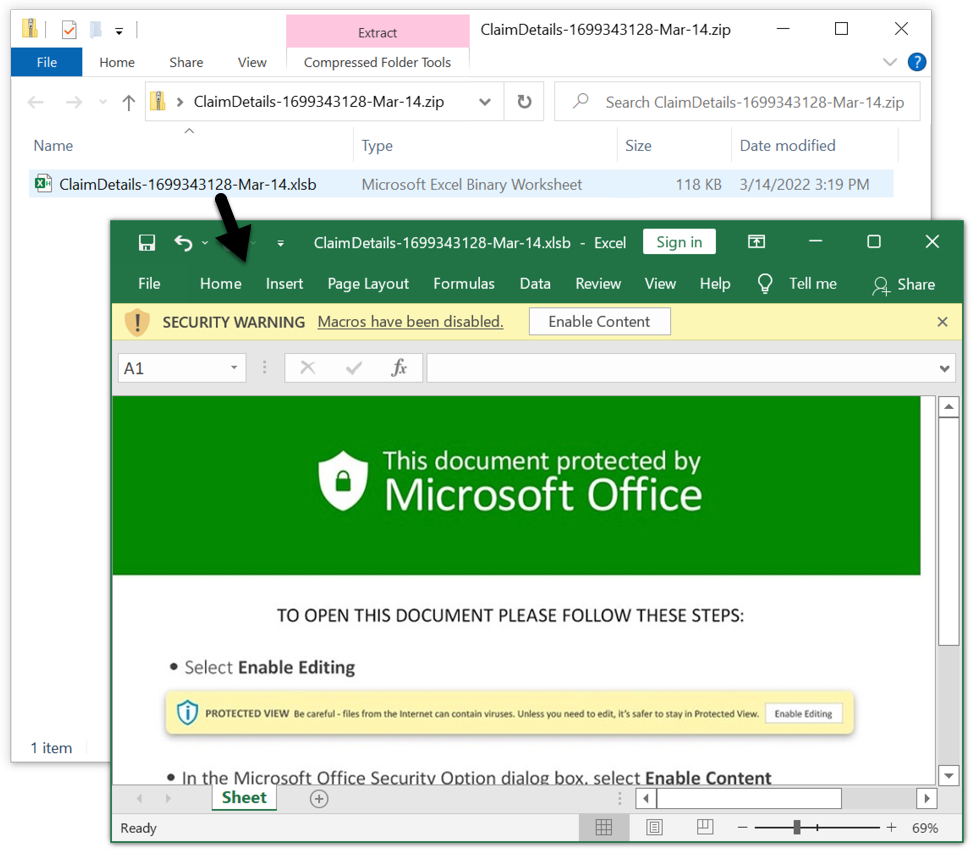Viewport: 975px width, 855px height.
Task: Add a new sheet with plus icon
Action: click(319, 798)
